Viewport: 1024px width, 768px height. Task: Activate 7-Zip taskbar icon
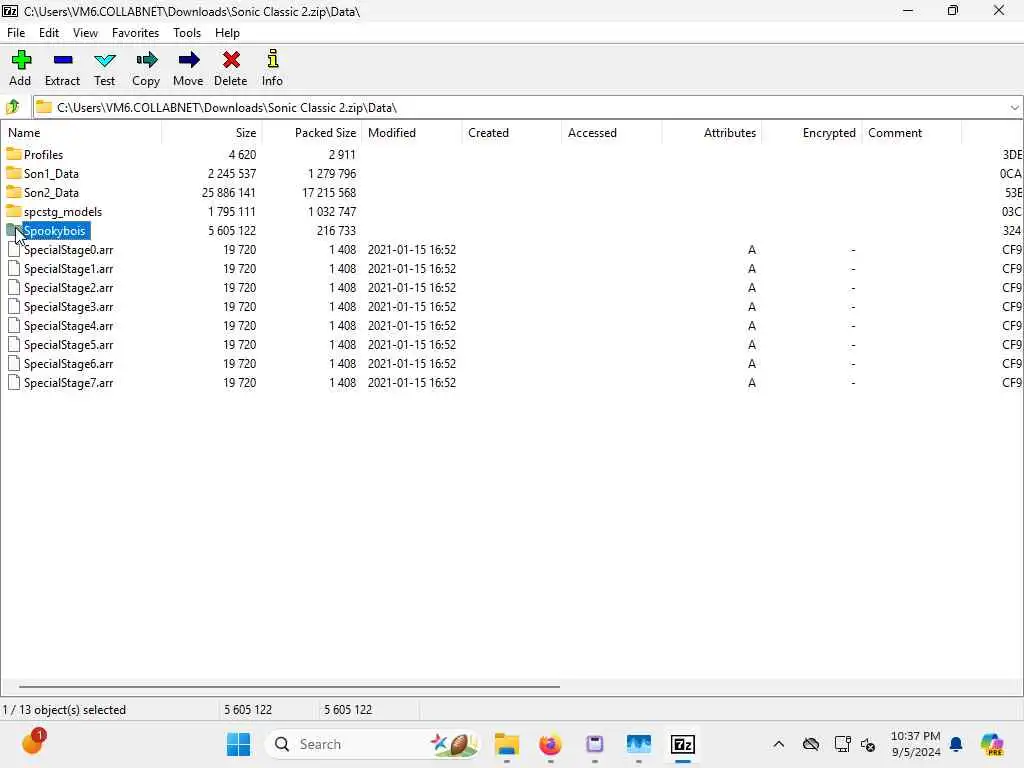[x=682, y=744]
